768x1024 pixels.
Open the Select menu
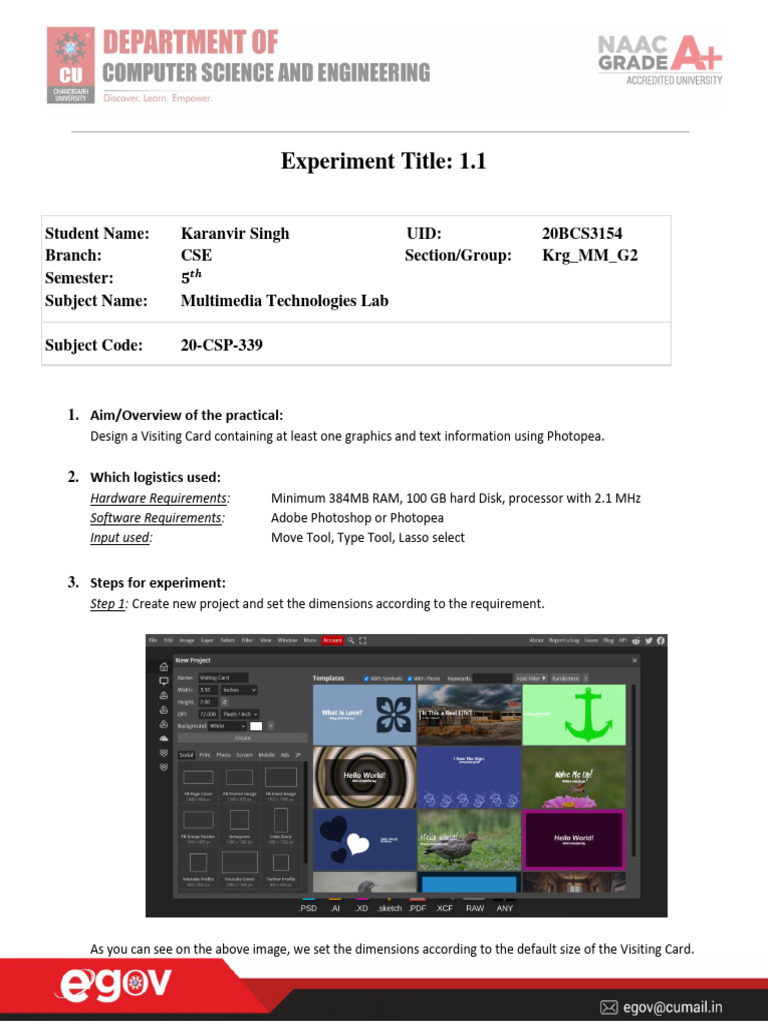click(227, 641)
